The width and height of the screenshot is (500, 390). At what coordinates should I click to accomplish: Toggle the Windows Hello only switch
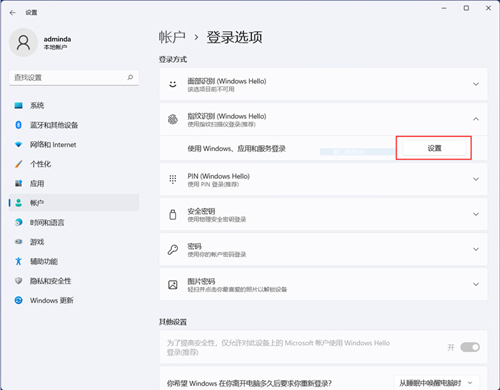pyautogui.click(x=470, y=347)
